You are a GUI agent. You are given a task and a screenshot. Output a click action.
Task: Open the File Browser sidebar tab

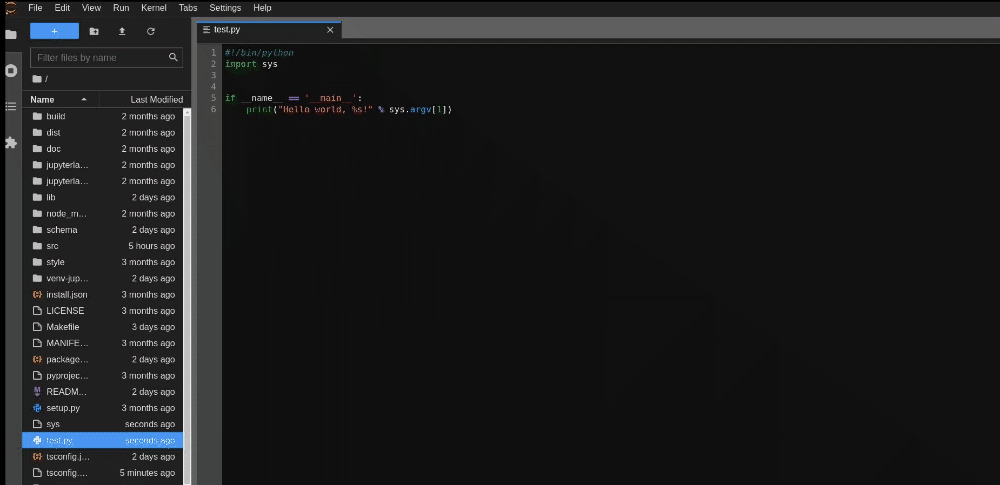(11, 34)
